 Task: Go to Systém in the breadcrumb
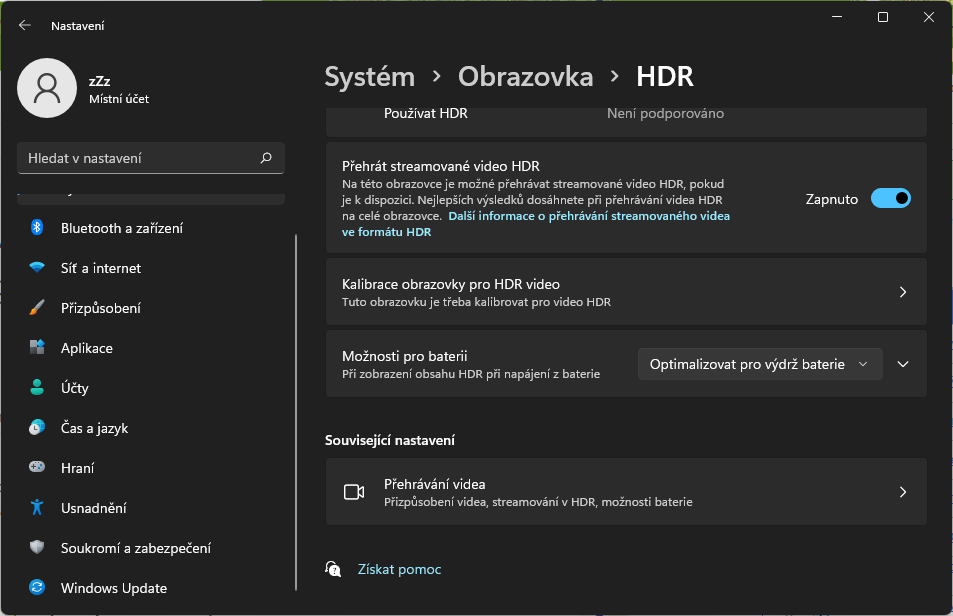[369, 76]
